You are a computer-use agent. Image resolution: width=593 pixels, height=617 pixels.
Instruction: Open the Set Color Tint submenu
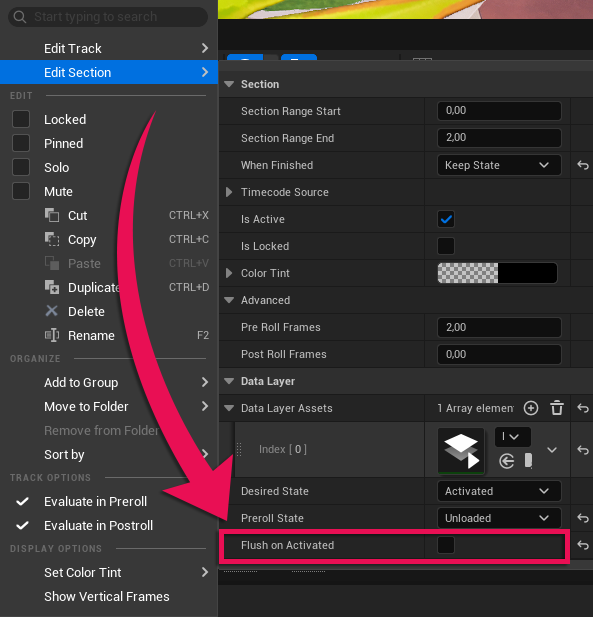coord(109,573)
